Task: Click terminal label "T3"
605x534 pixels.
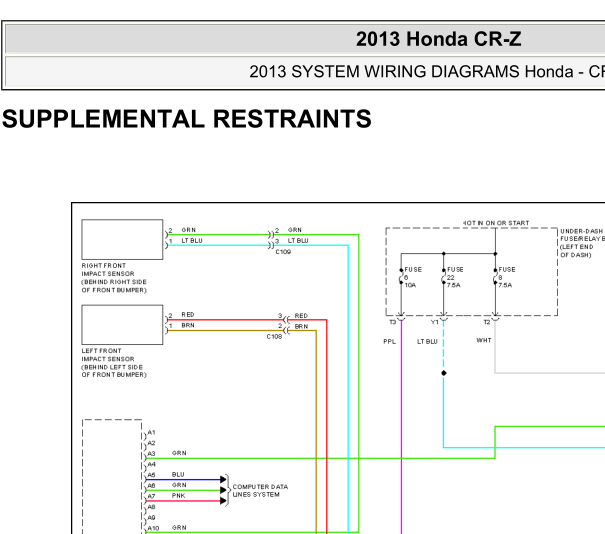Action: coord(392,322)
